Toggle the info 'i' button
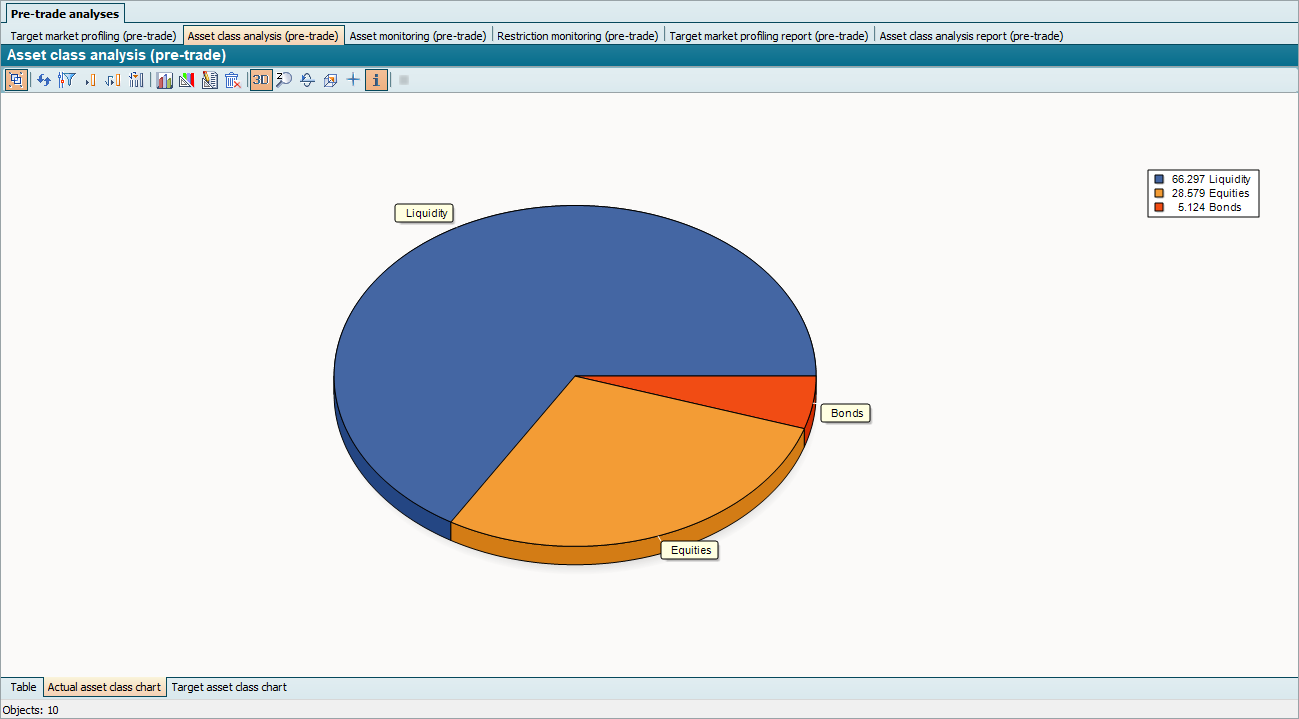This screenshot has height=719, width=1299. pyautogui.click(x=376, y=80)
